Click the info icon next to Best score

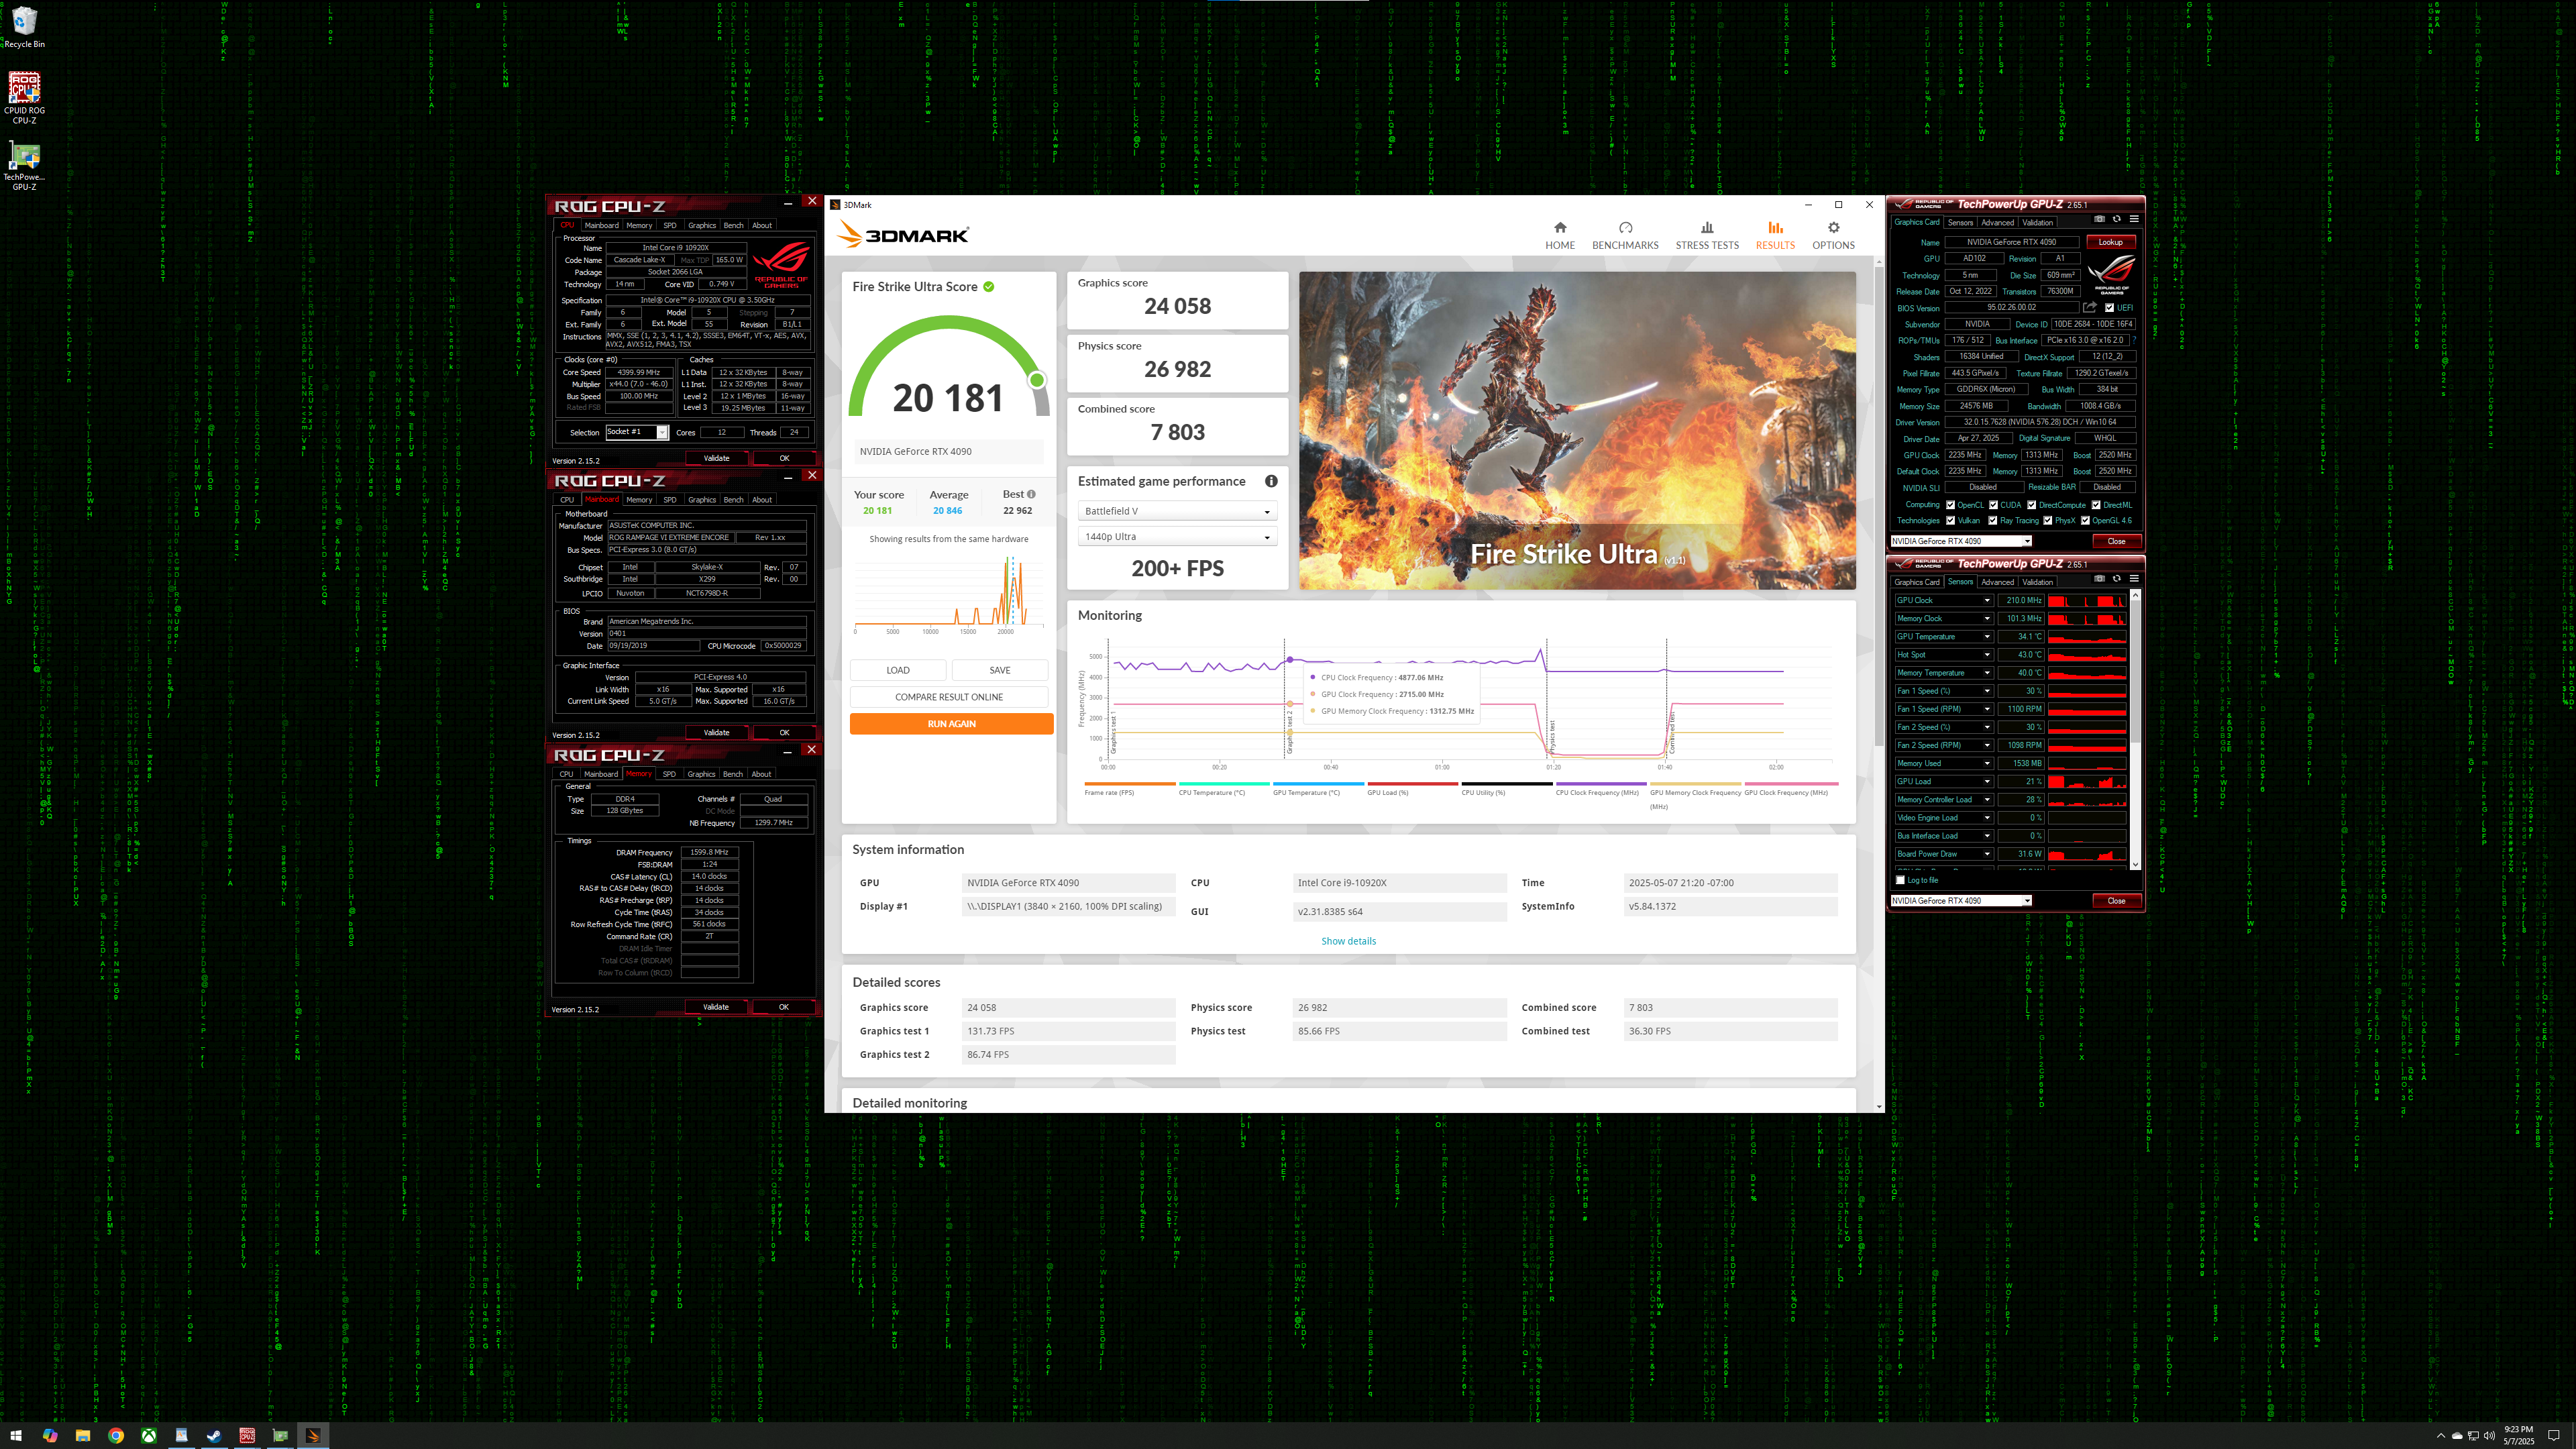pyautogui.click(x=1031, y=494)
